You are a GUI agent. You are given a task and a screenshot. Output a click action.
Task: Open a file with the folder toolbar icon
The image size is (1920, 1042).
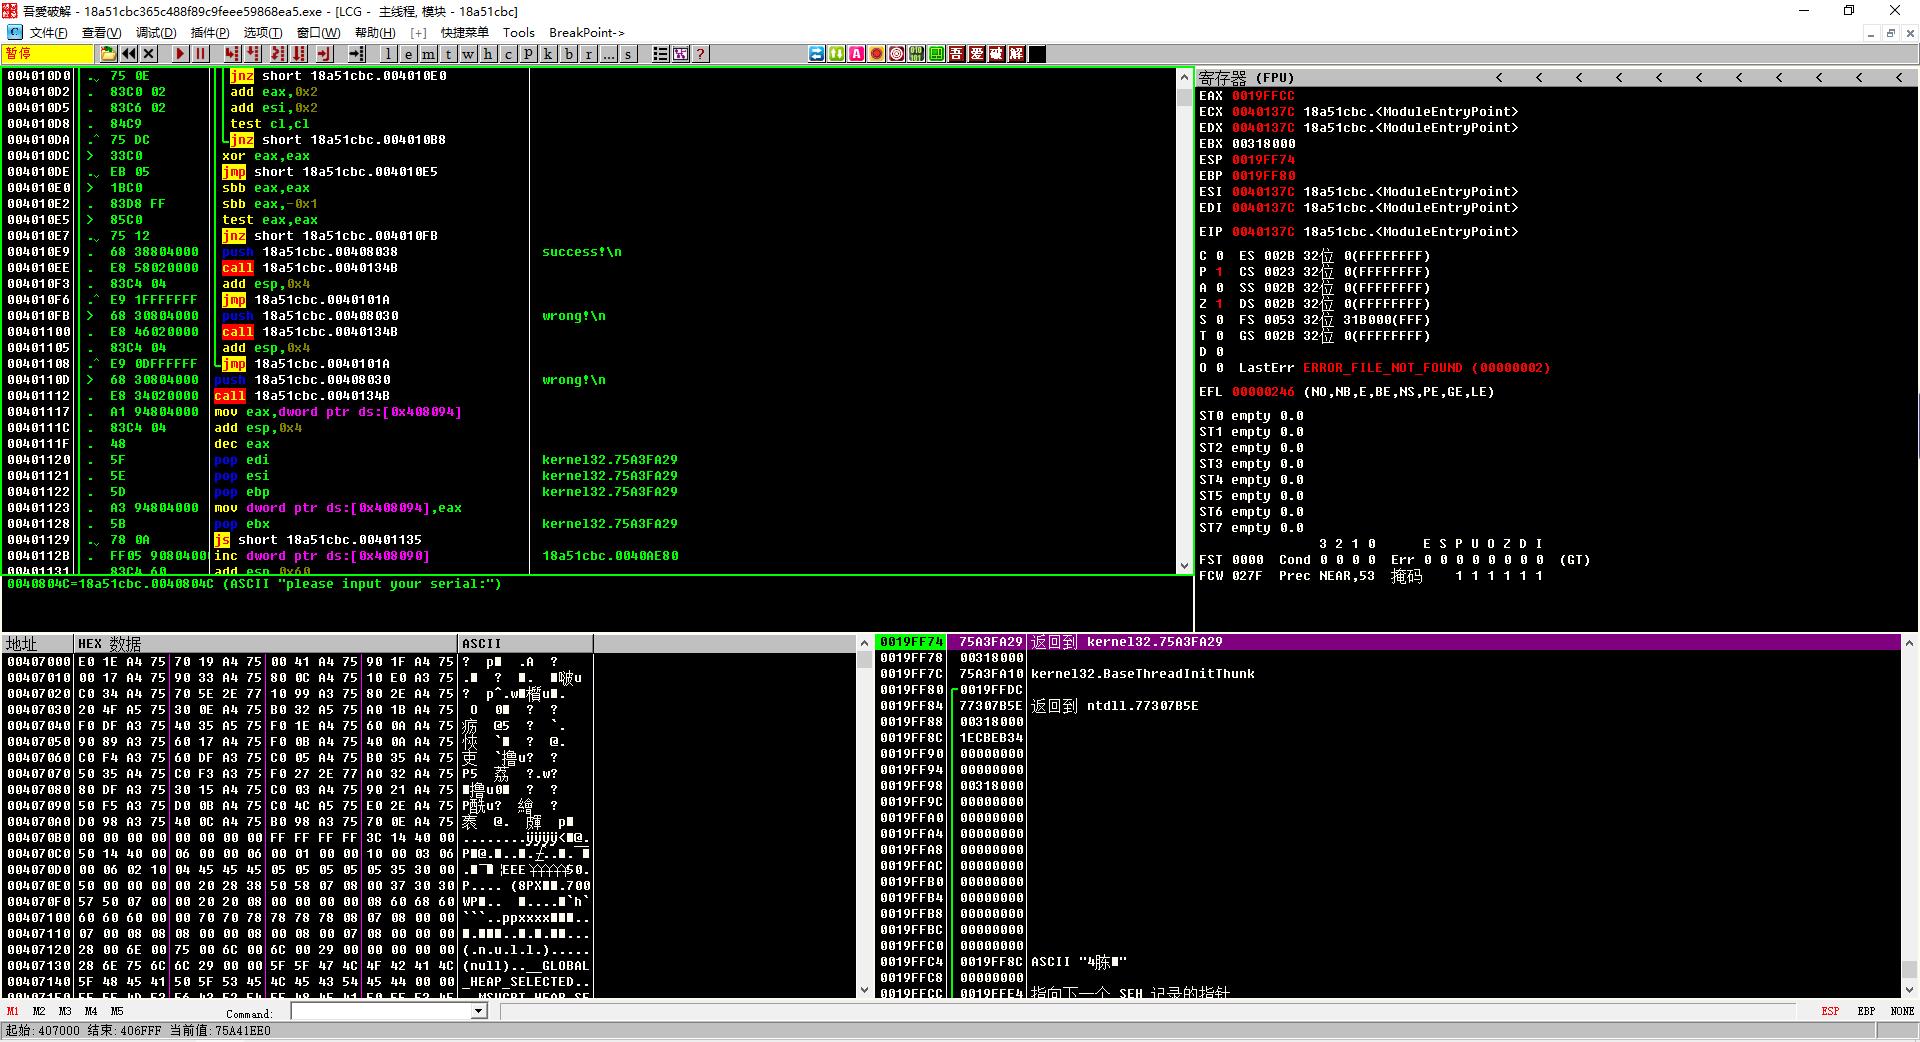(x=109, y=54)
